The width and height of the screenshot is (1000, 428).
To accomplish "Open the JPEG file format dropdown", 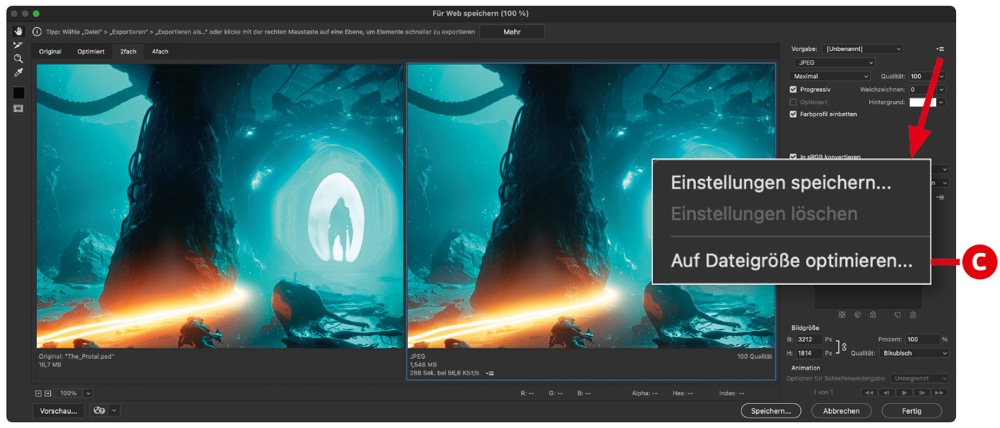I will coord(833,62).
